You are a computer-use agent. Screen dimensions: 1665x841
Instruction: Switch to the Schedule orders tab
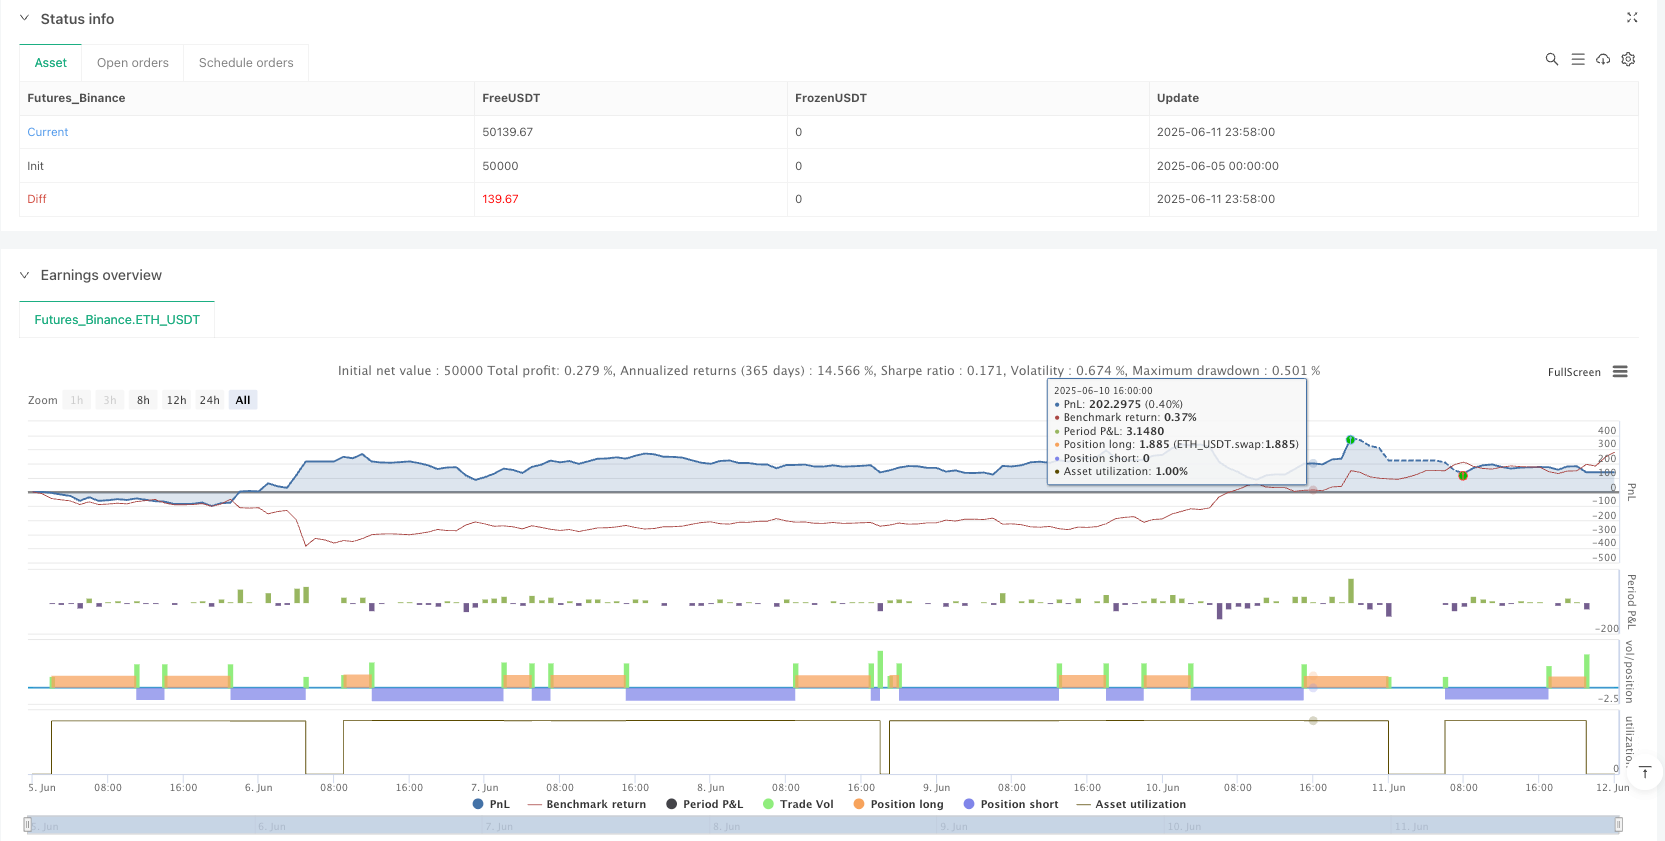246,63
